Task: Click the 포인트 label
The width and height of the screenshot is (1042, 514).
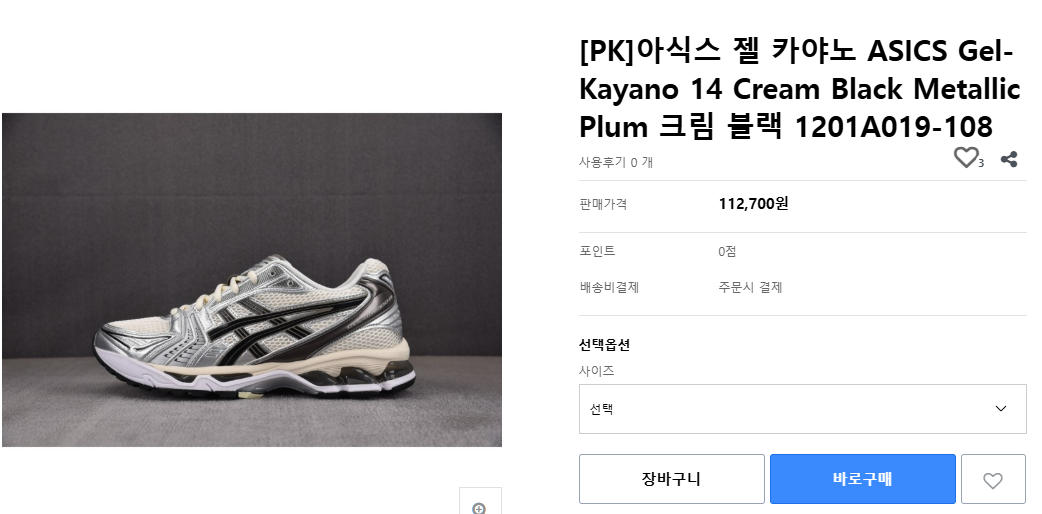Action: point(597,251)
